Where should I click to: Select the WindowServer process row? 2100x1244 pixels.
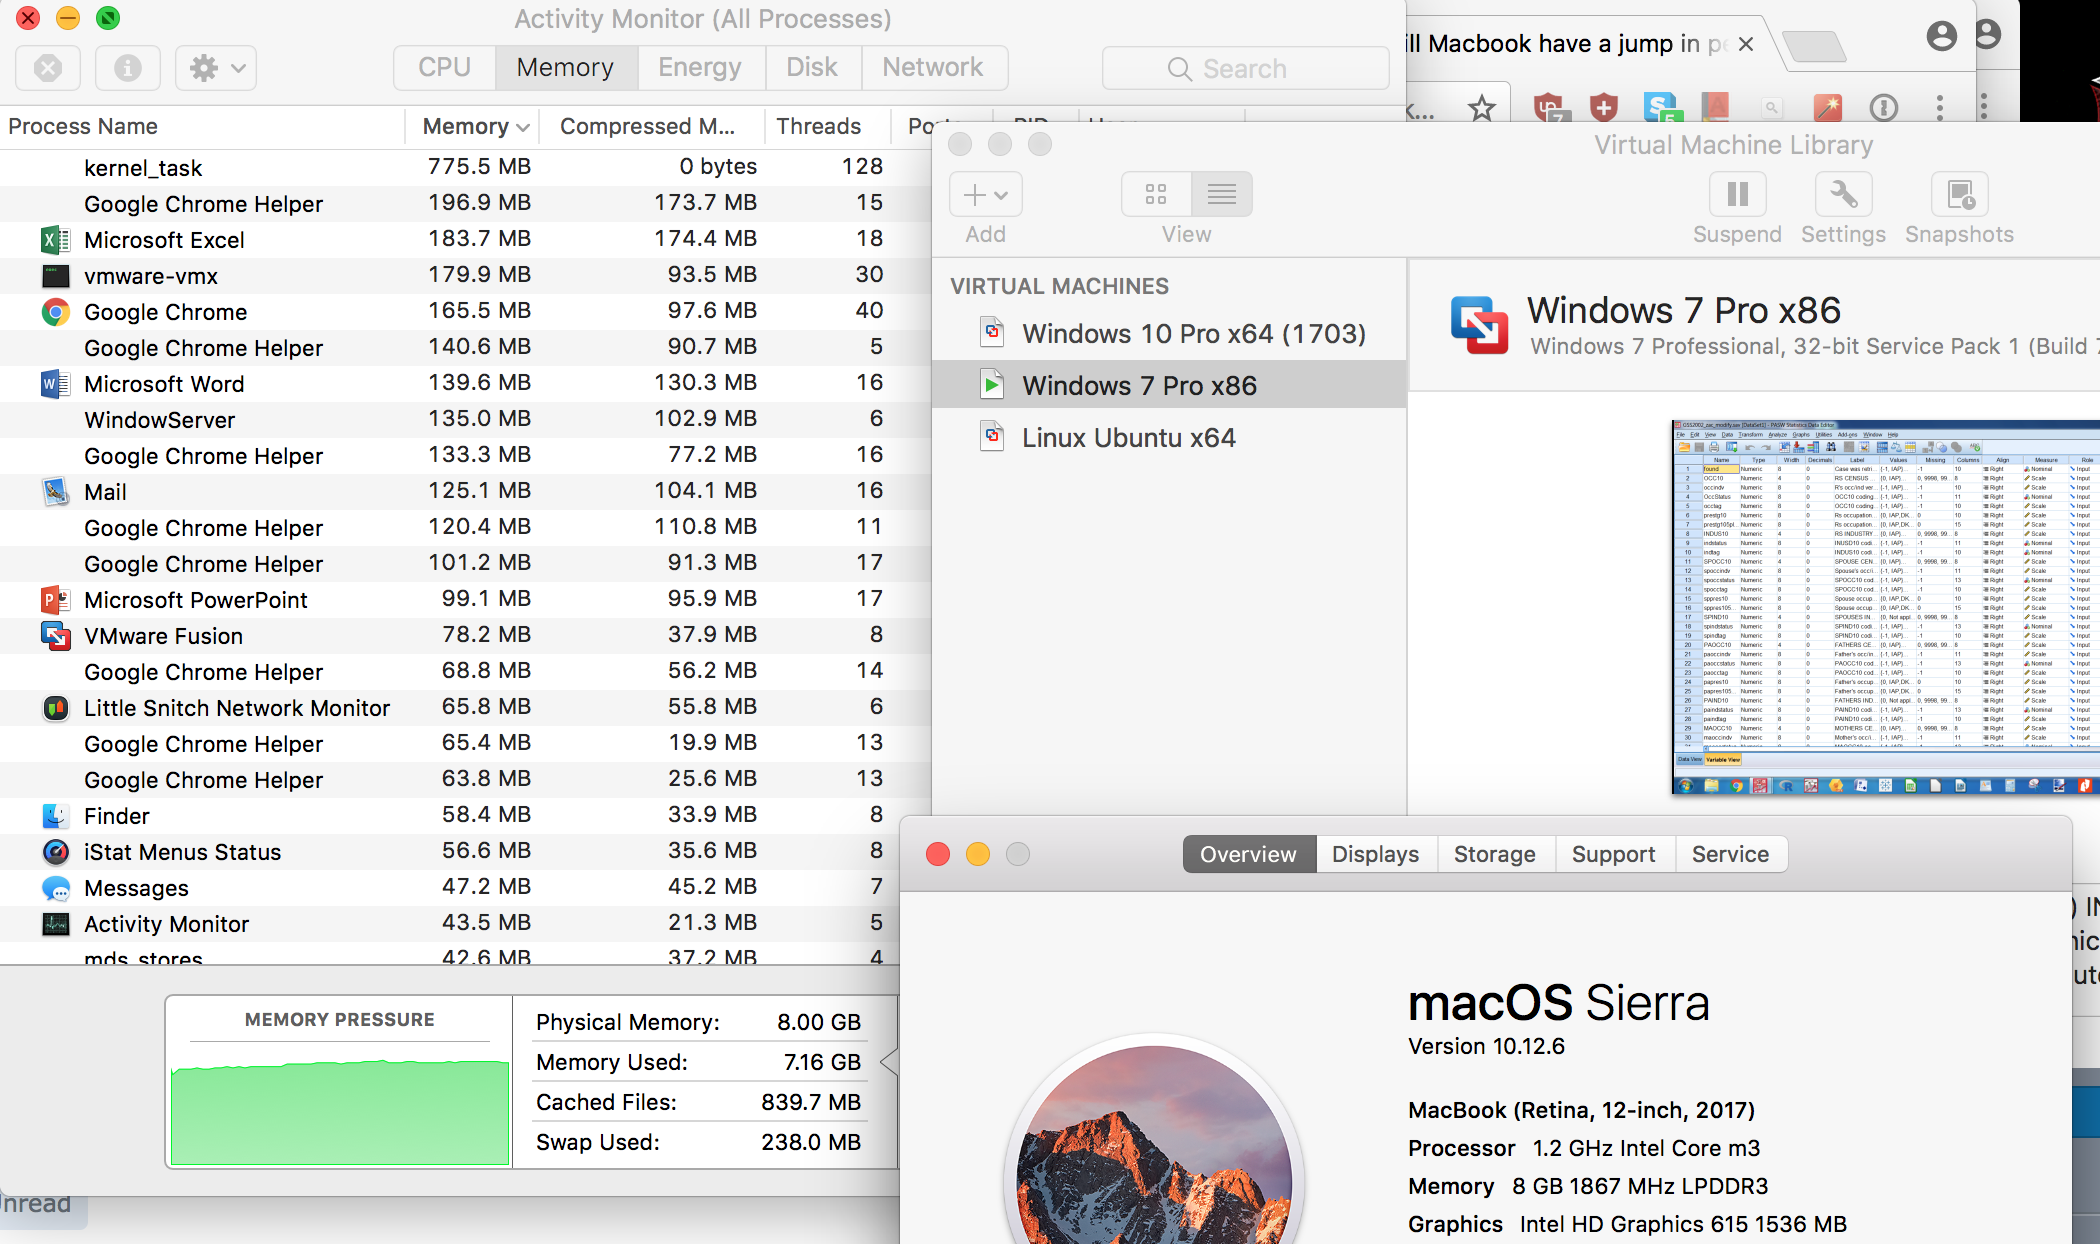(x=465, y=419)
